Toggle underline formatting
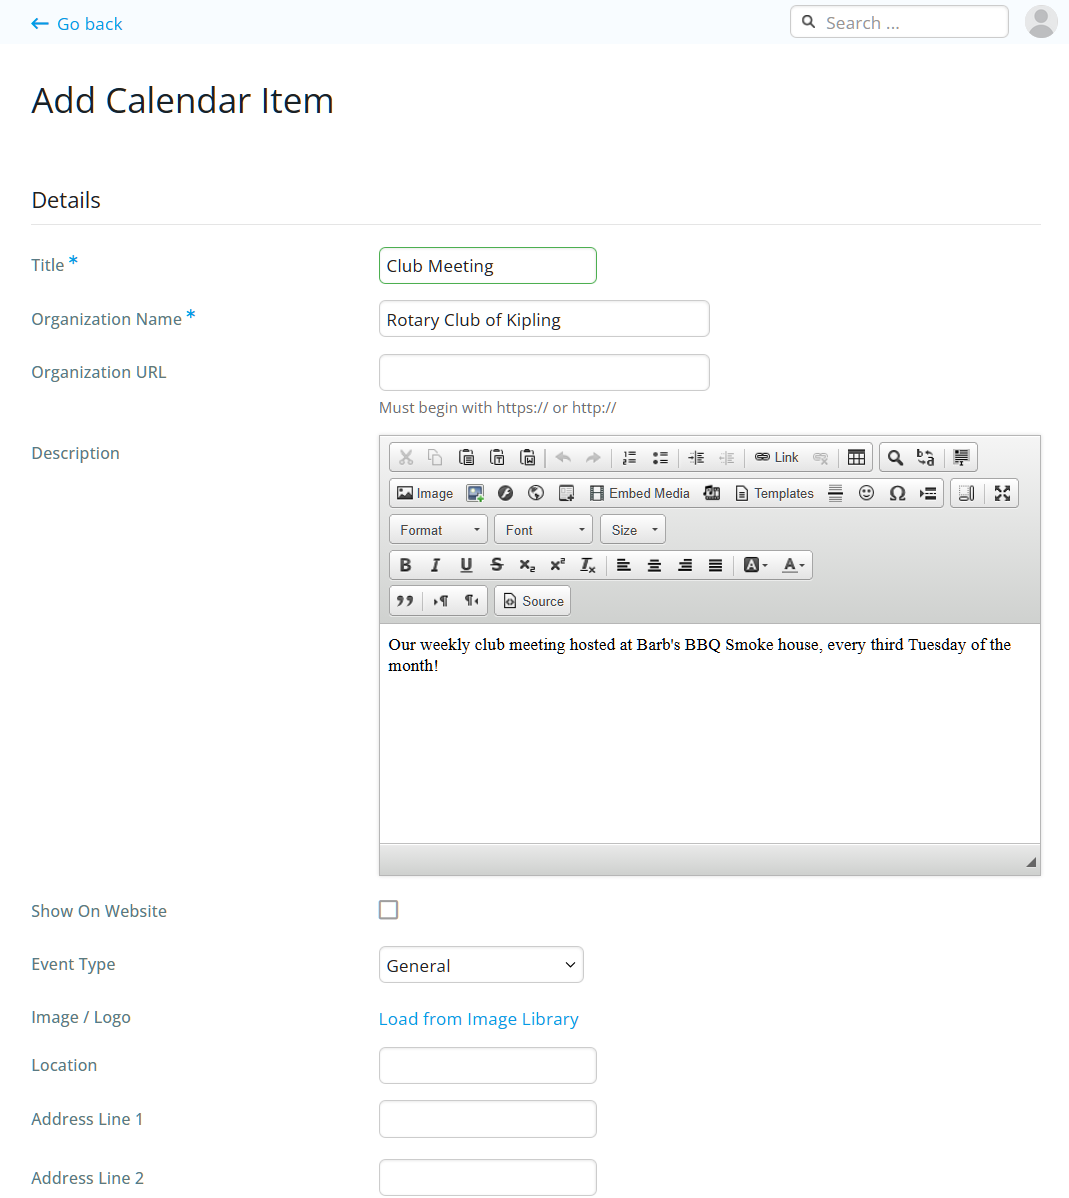The image size is (1069, 1198). [466, 565]
